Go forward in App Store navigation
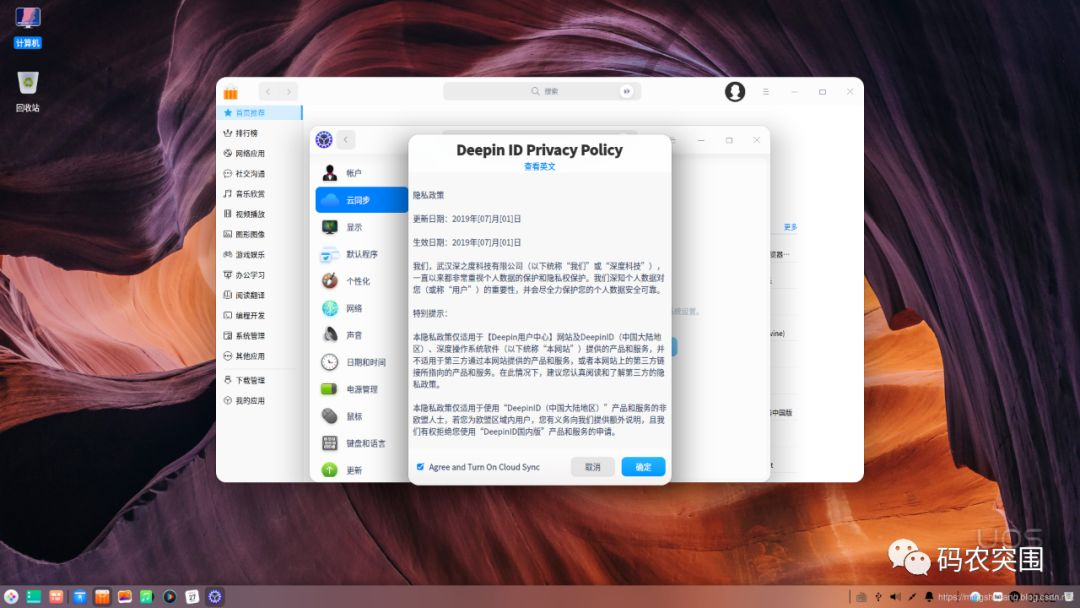Screen dimensions: 1080x608 289,92
